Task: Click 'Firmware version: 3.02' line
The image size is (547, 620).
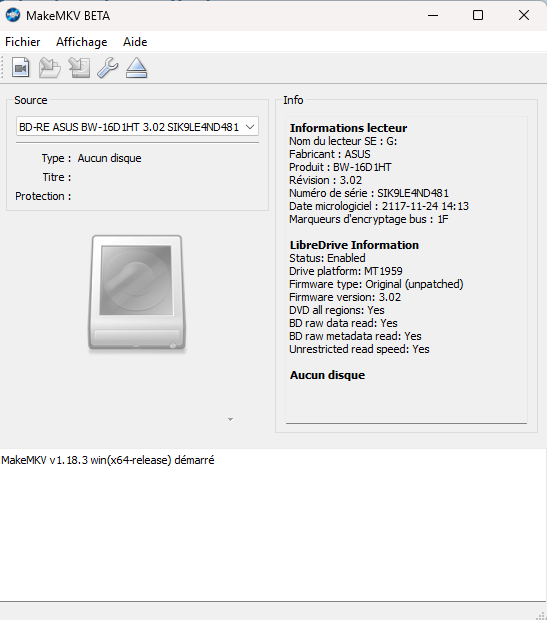Action: (x=345, y=297)
